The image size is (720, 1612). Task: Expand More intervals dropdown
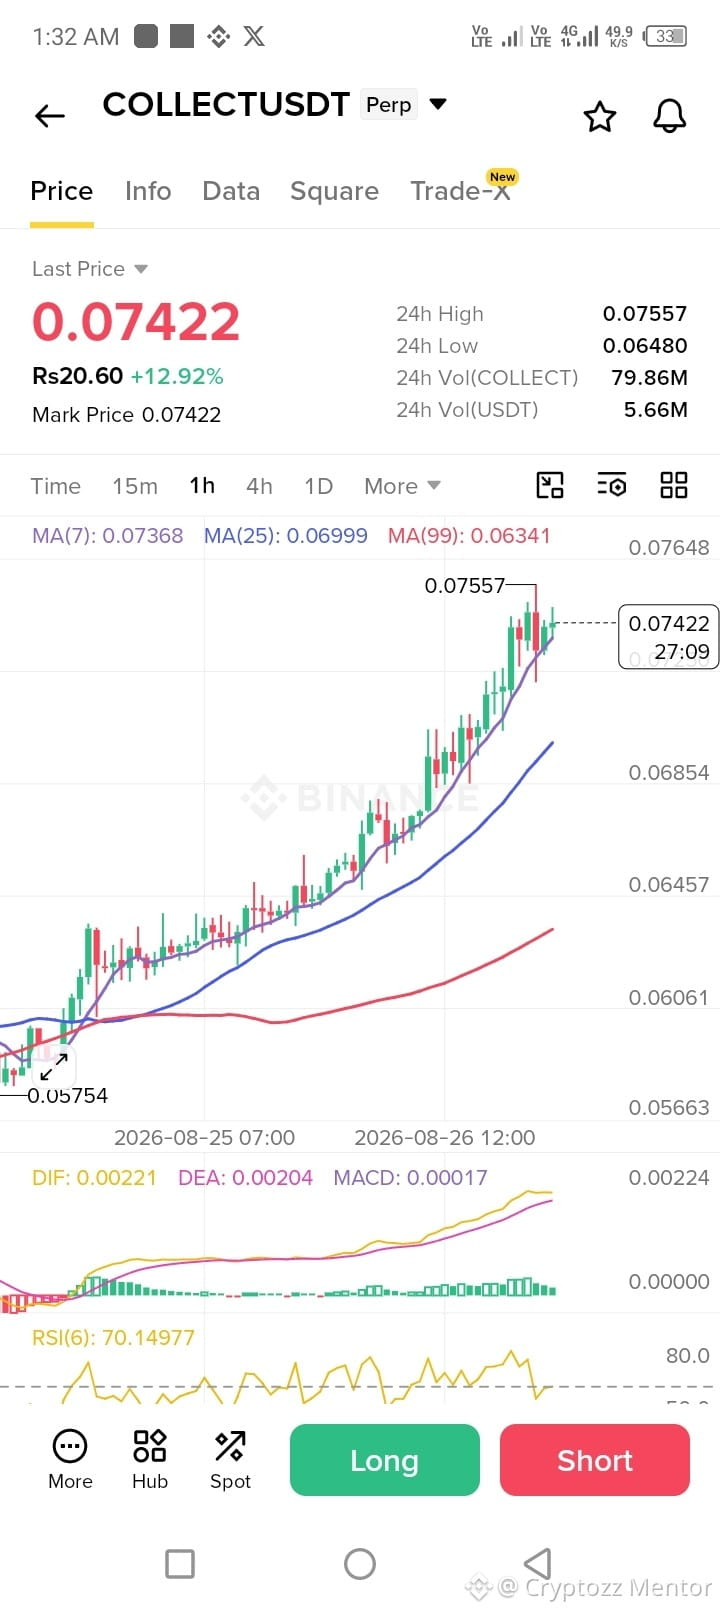[402, 486]
